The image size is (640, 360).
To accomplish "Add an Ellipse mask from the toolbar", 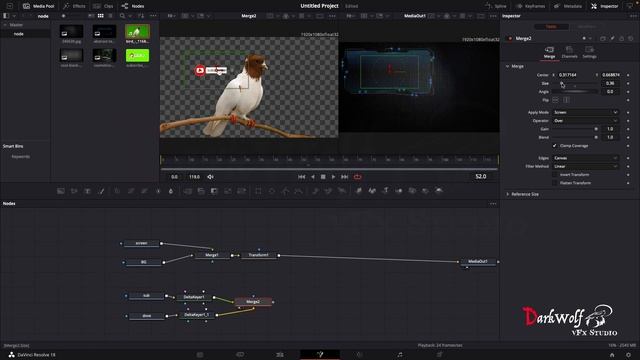I will pos(272,191).
